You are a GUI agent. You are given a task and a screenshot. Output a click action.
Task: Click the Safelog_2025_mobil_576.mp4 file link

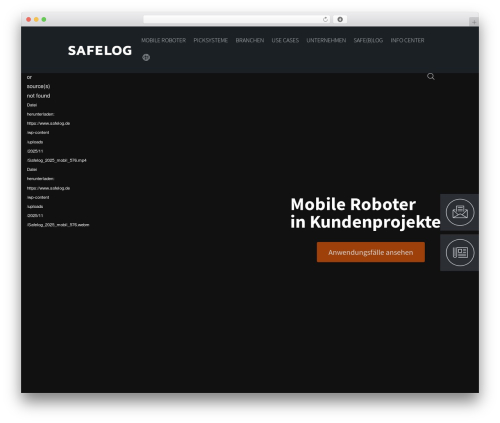[57, 160]
